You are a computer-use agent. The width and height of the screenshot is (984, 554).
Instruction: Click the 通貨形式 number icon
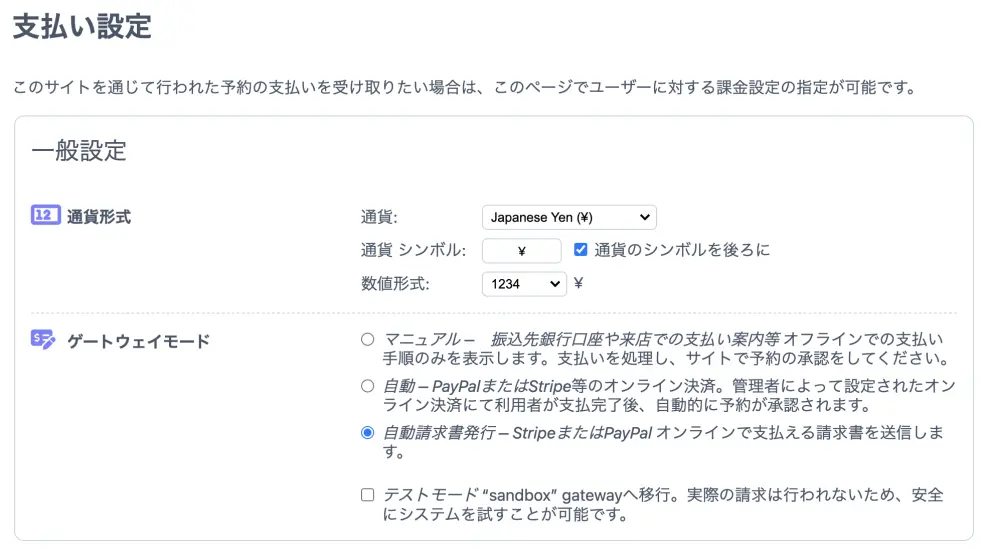(46, 215)
